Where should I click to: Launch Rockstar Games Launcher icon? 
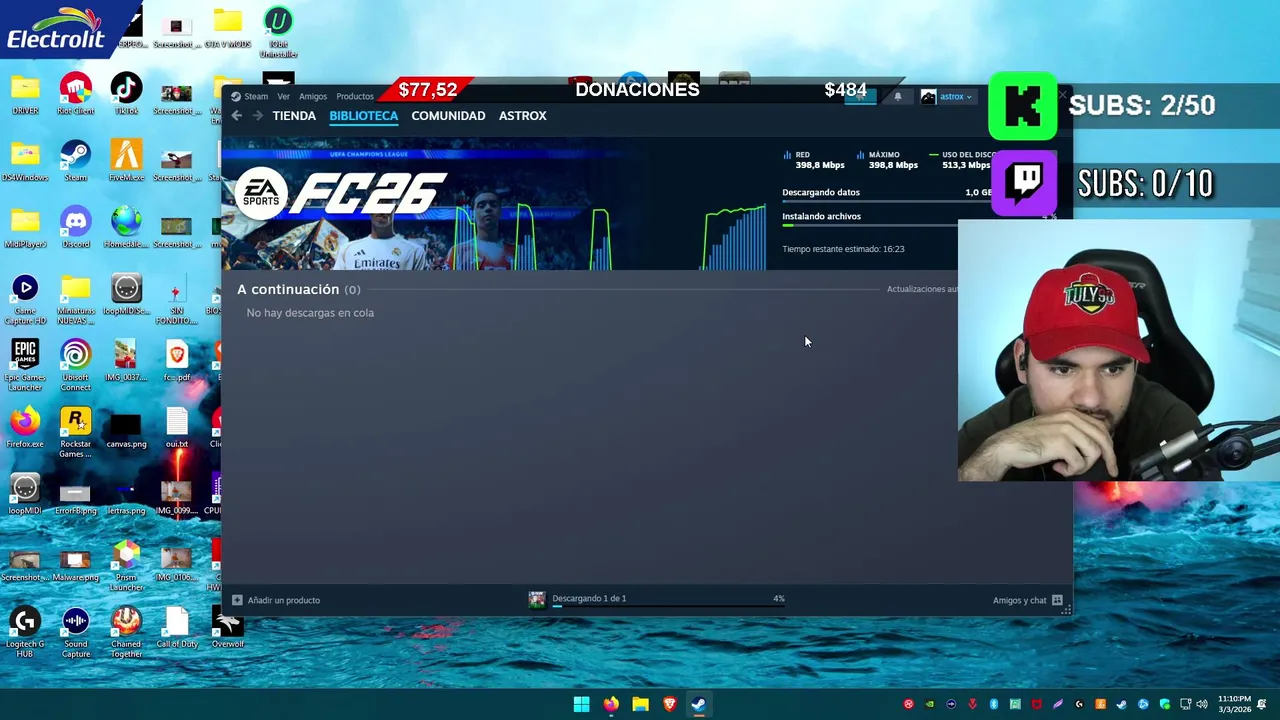click(x=75, y=433)
